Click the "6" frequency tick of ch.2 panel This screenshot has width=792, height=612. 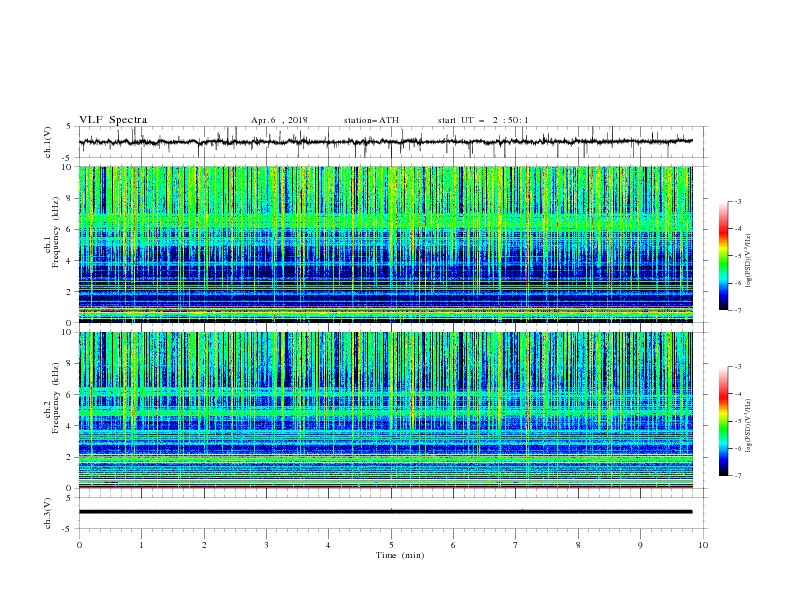(71, 395)
